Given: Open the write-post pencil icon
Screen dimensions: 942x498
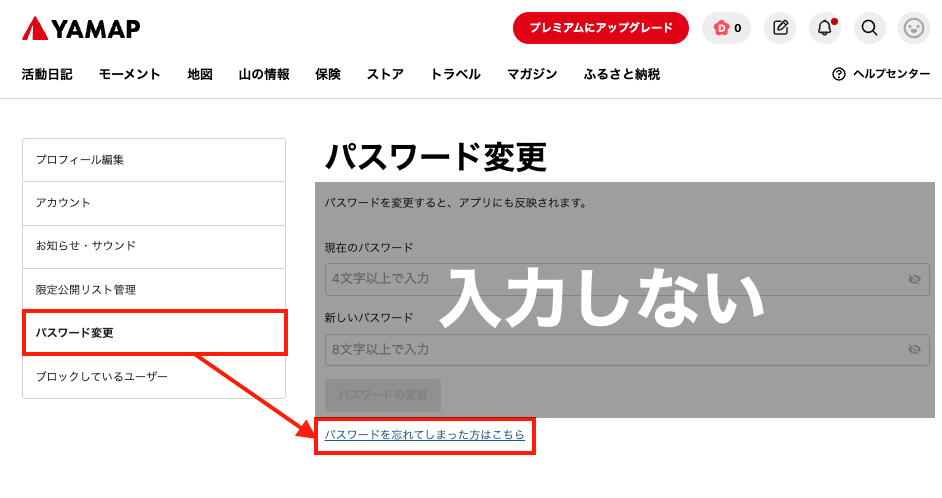Looking at the screenshot, I should click(x=780, y=28).
